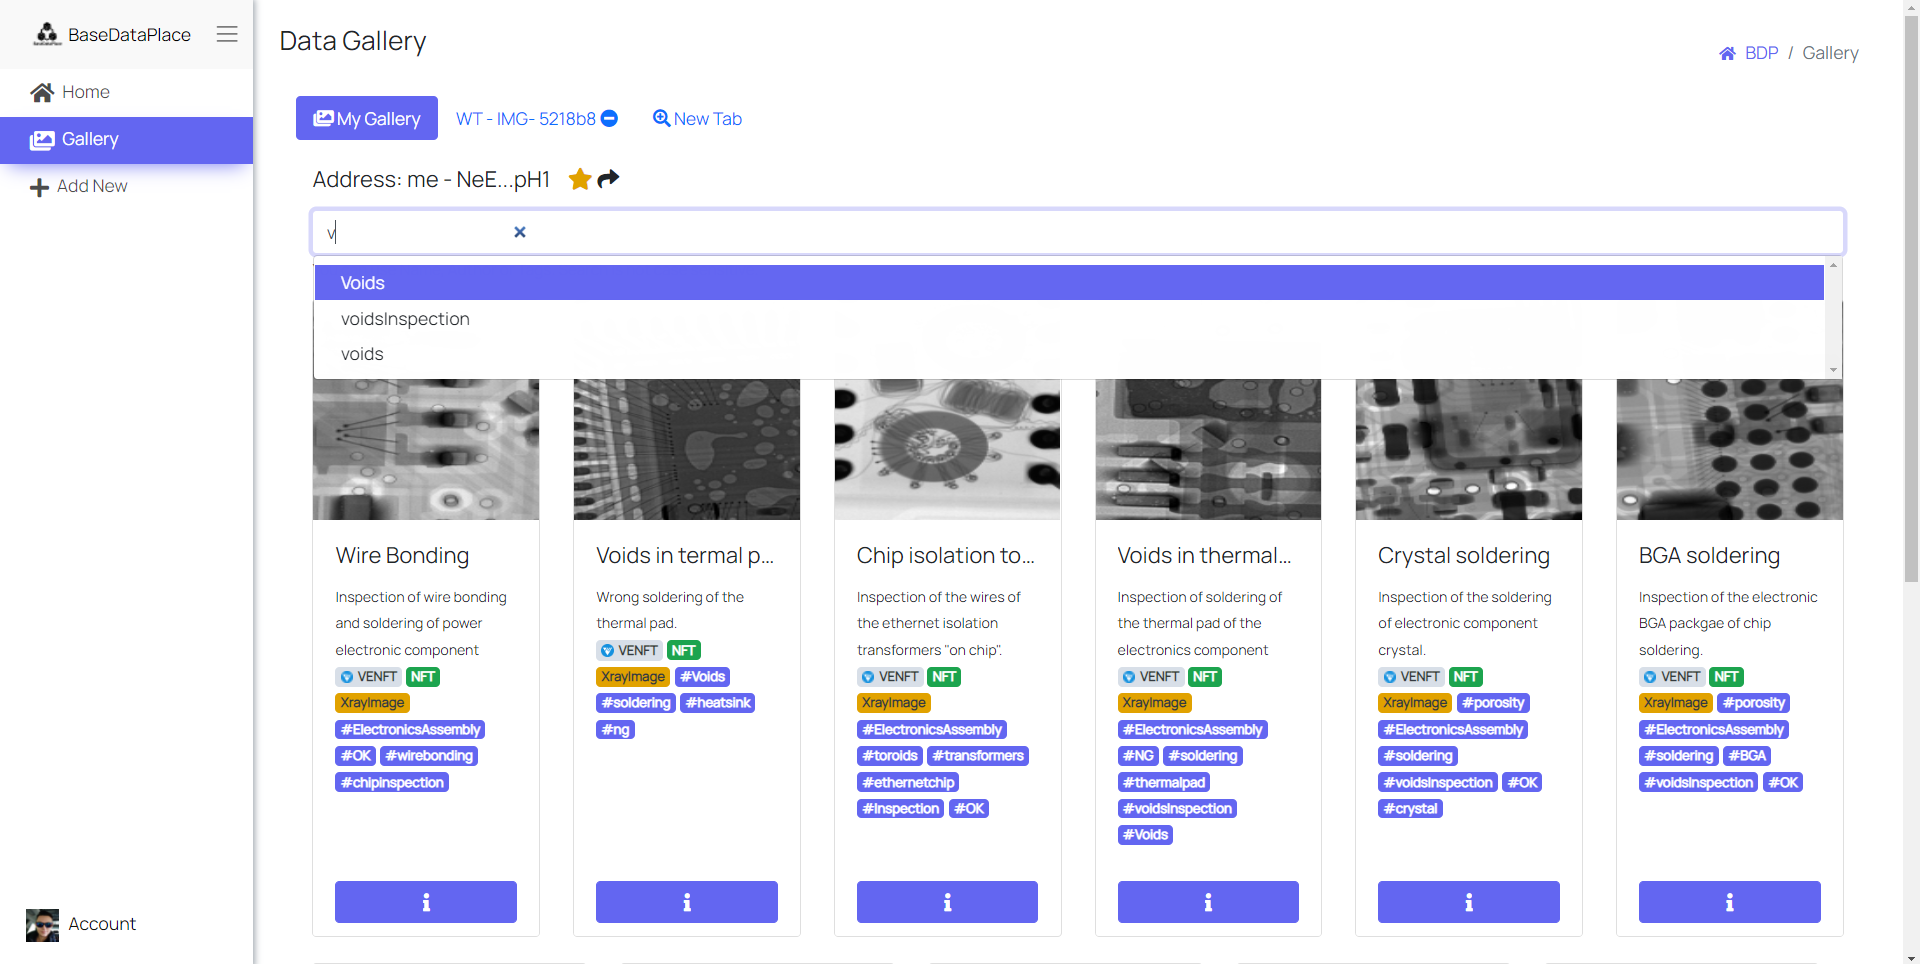This screenshot has height=964, width=1926.
Task: Go to Home in the sidebar
Action: pyautogui.click(x=85, y=92)
